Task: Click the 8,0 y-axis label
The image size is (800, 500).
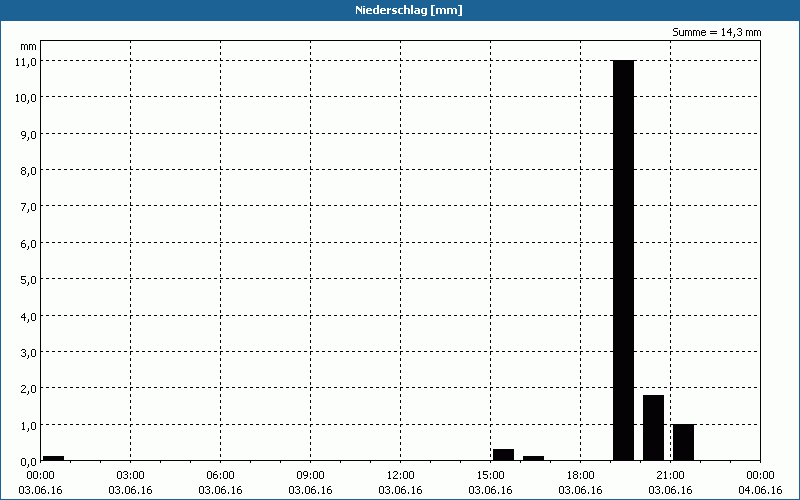Action: point(29,170)
